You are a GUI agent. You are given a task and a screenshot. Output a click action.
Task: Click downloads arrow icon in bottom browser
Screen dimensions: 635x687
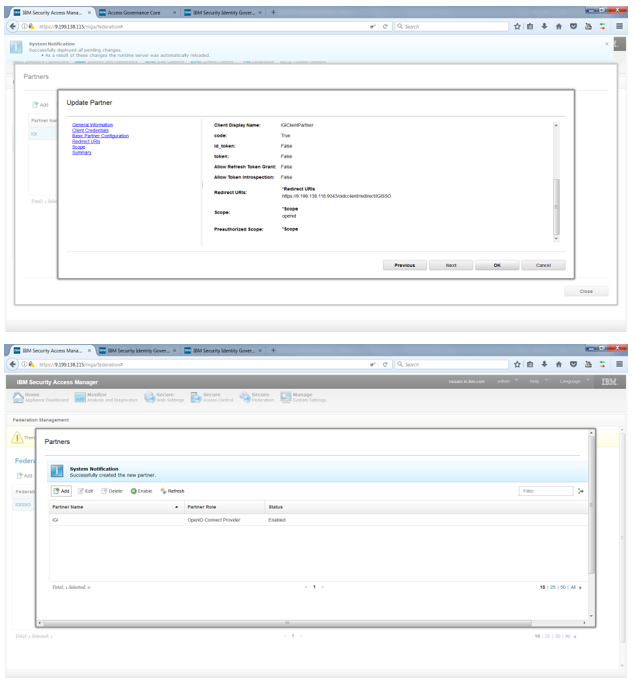click(x=544, y=364)
